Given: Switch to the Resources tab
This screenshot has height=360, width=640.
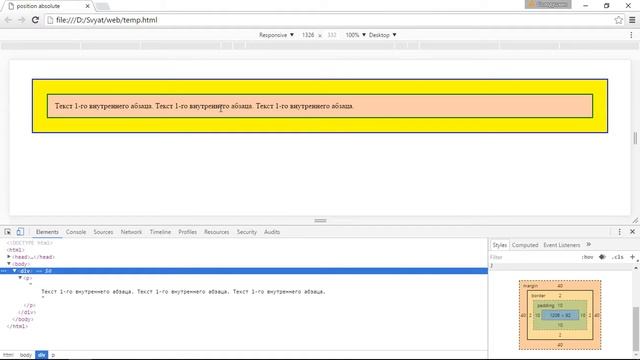Looking at the screenshot, I should pyautogui.click(x=216, y=232).
